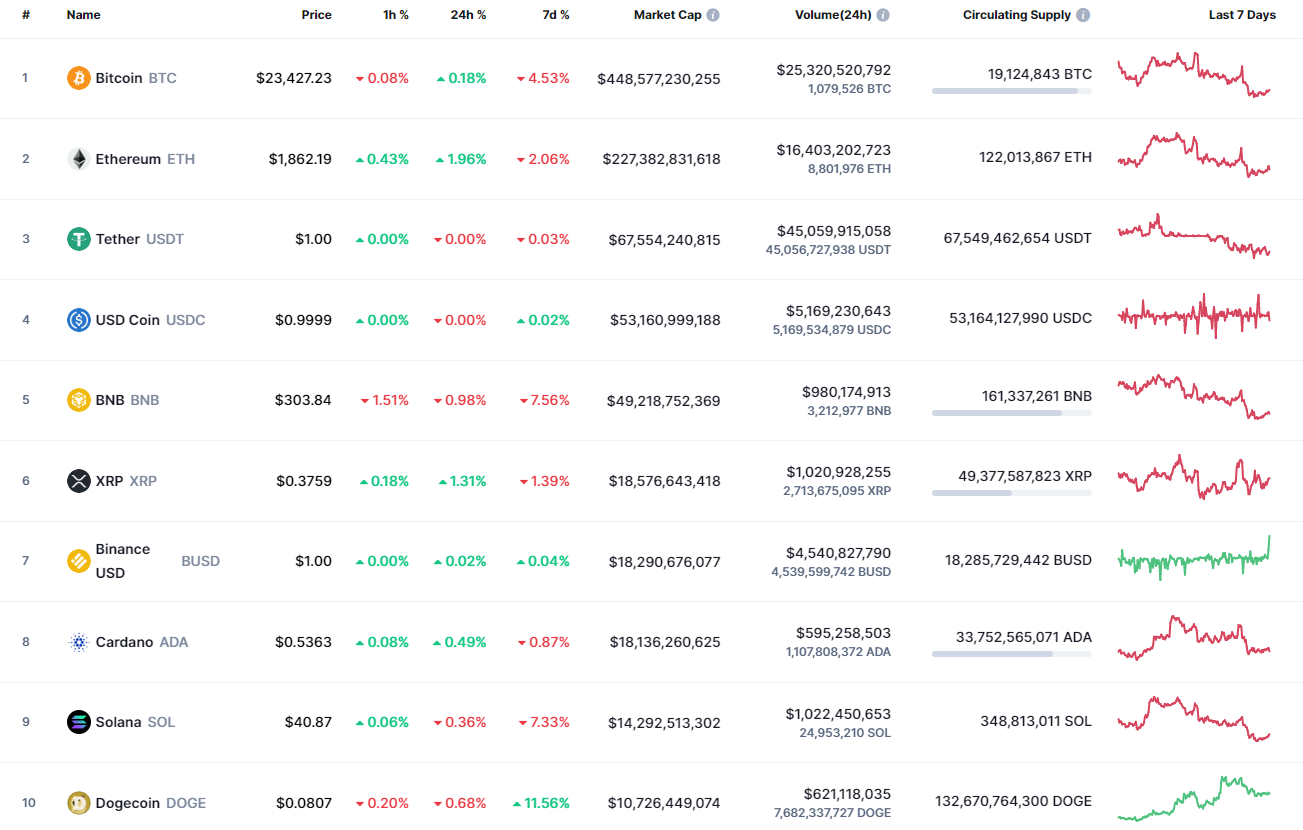
Task: Open the Circulating Supply info tooltip
Action: [1083, 14]
